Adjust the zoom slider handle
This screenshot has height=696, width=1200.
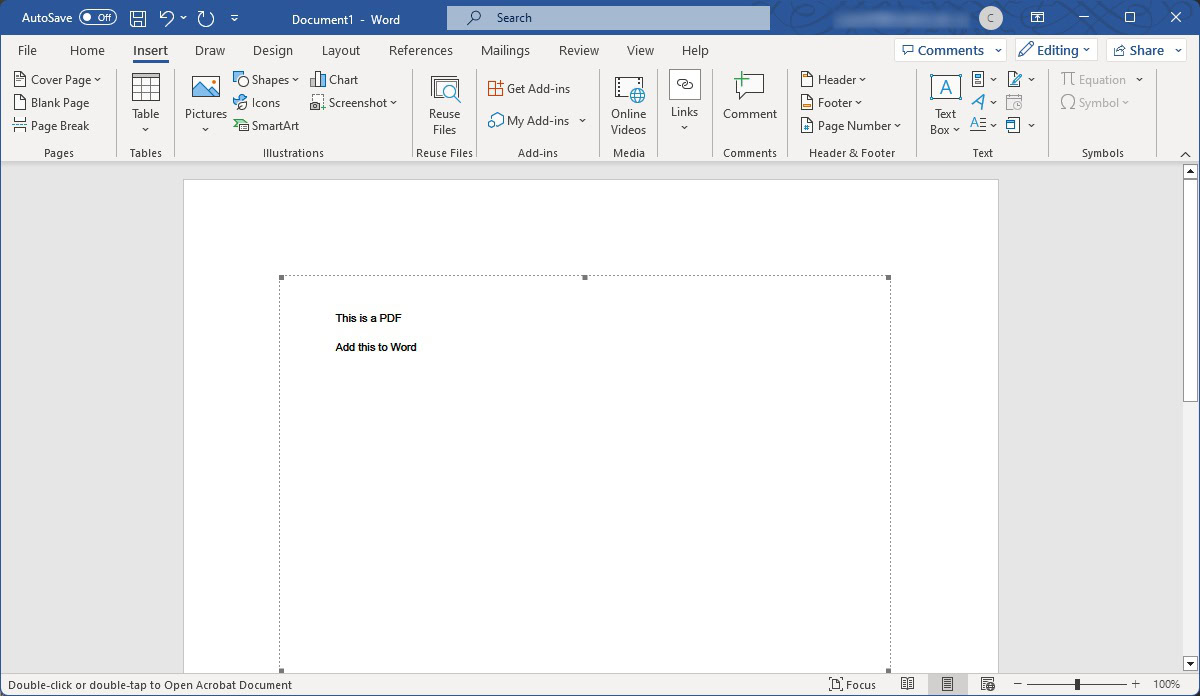(x=1077, y=684)
